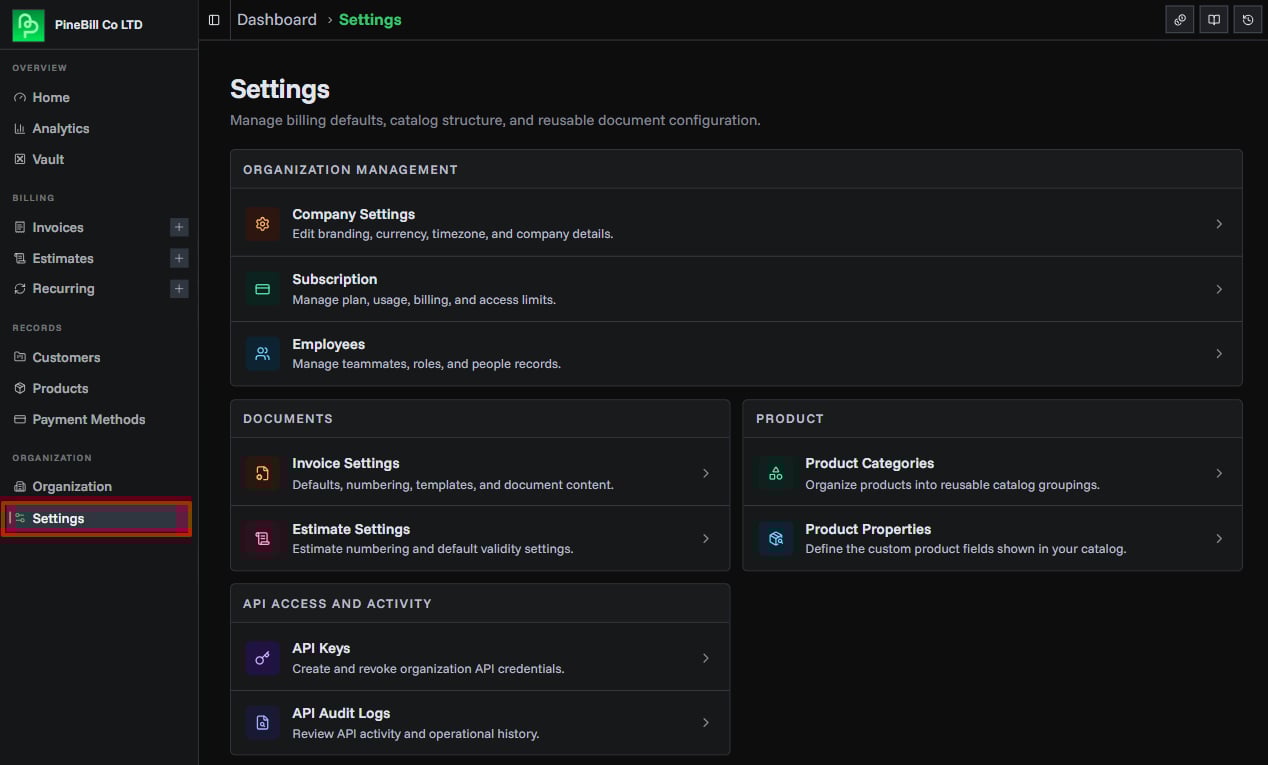Click the link icon in top bar

click(1180, 20)
